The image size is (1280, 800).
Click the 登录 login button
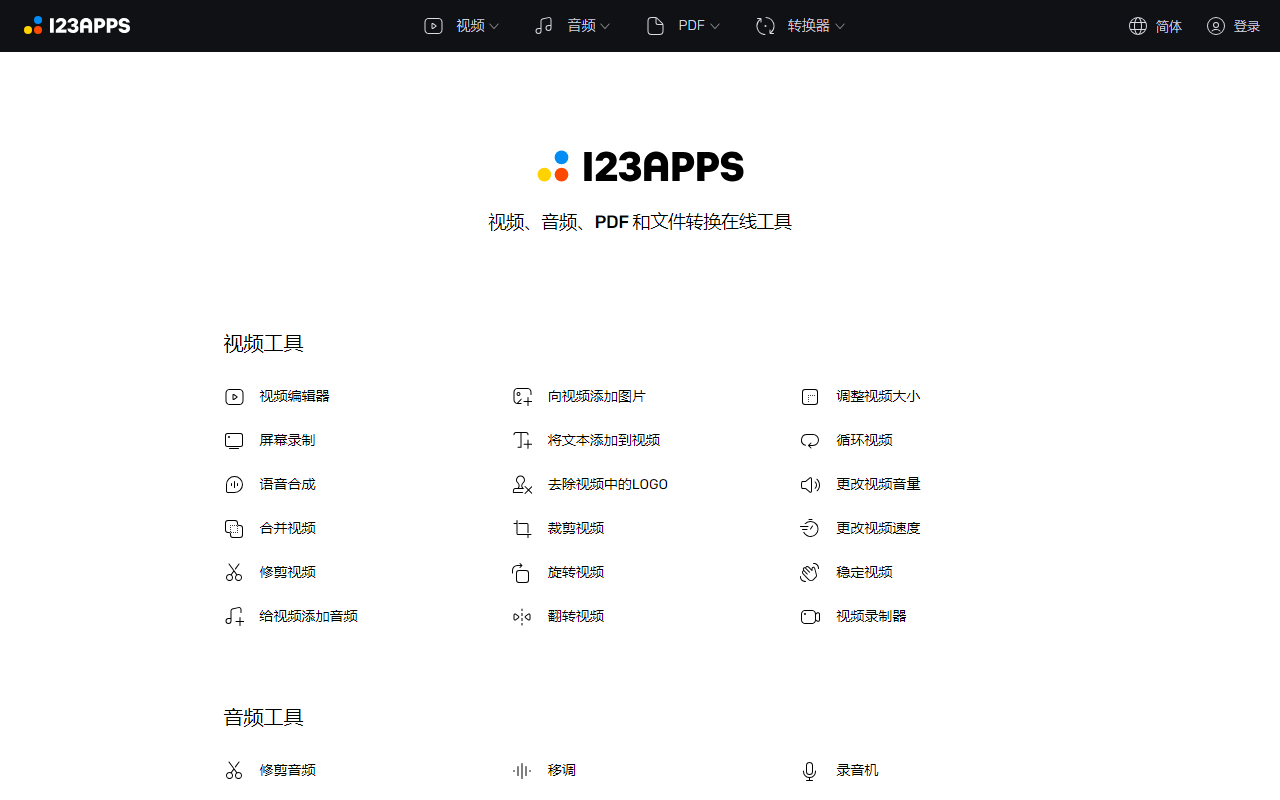1233,26
